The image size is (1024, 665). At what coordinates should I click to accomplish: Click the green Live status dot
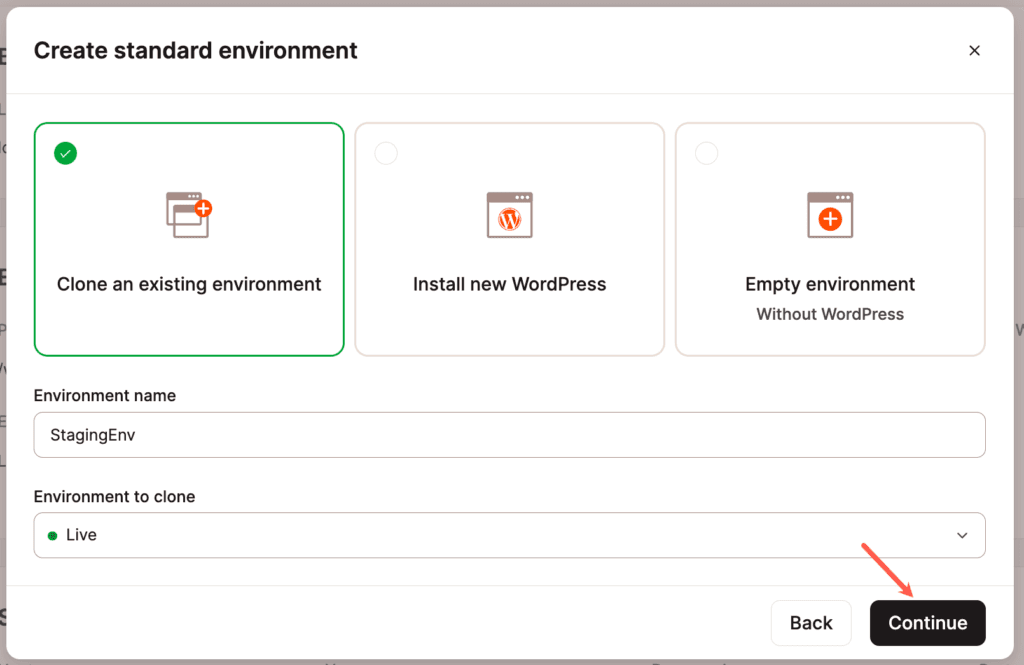coord(52,536)
